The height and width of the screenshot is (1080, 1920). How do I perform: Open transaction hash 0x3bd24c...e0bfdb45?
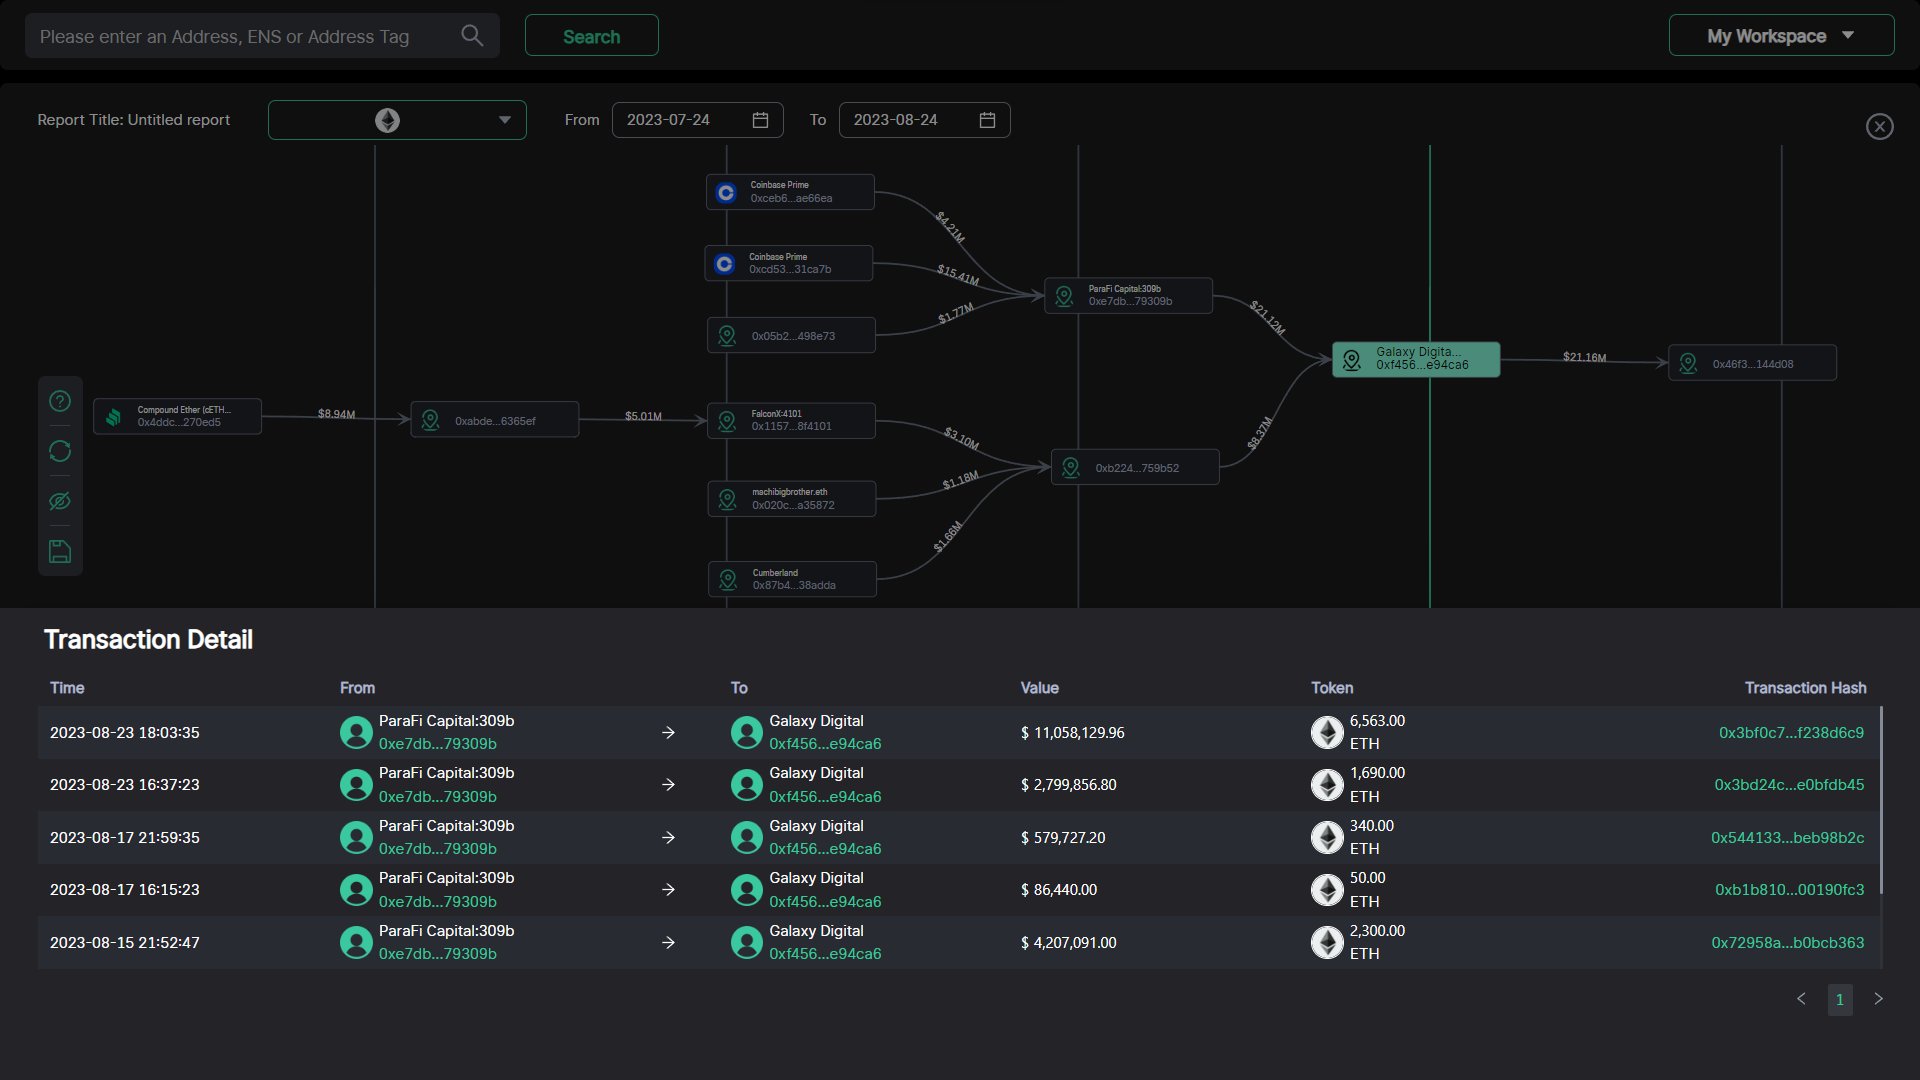point(1789,785)
